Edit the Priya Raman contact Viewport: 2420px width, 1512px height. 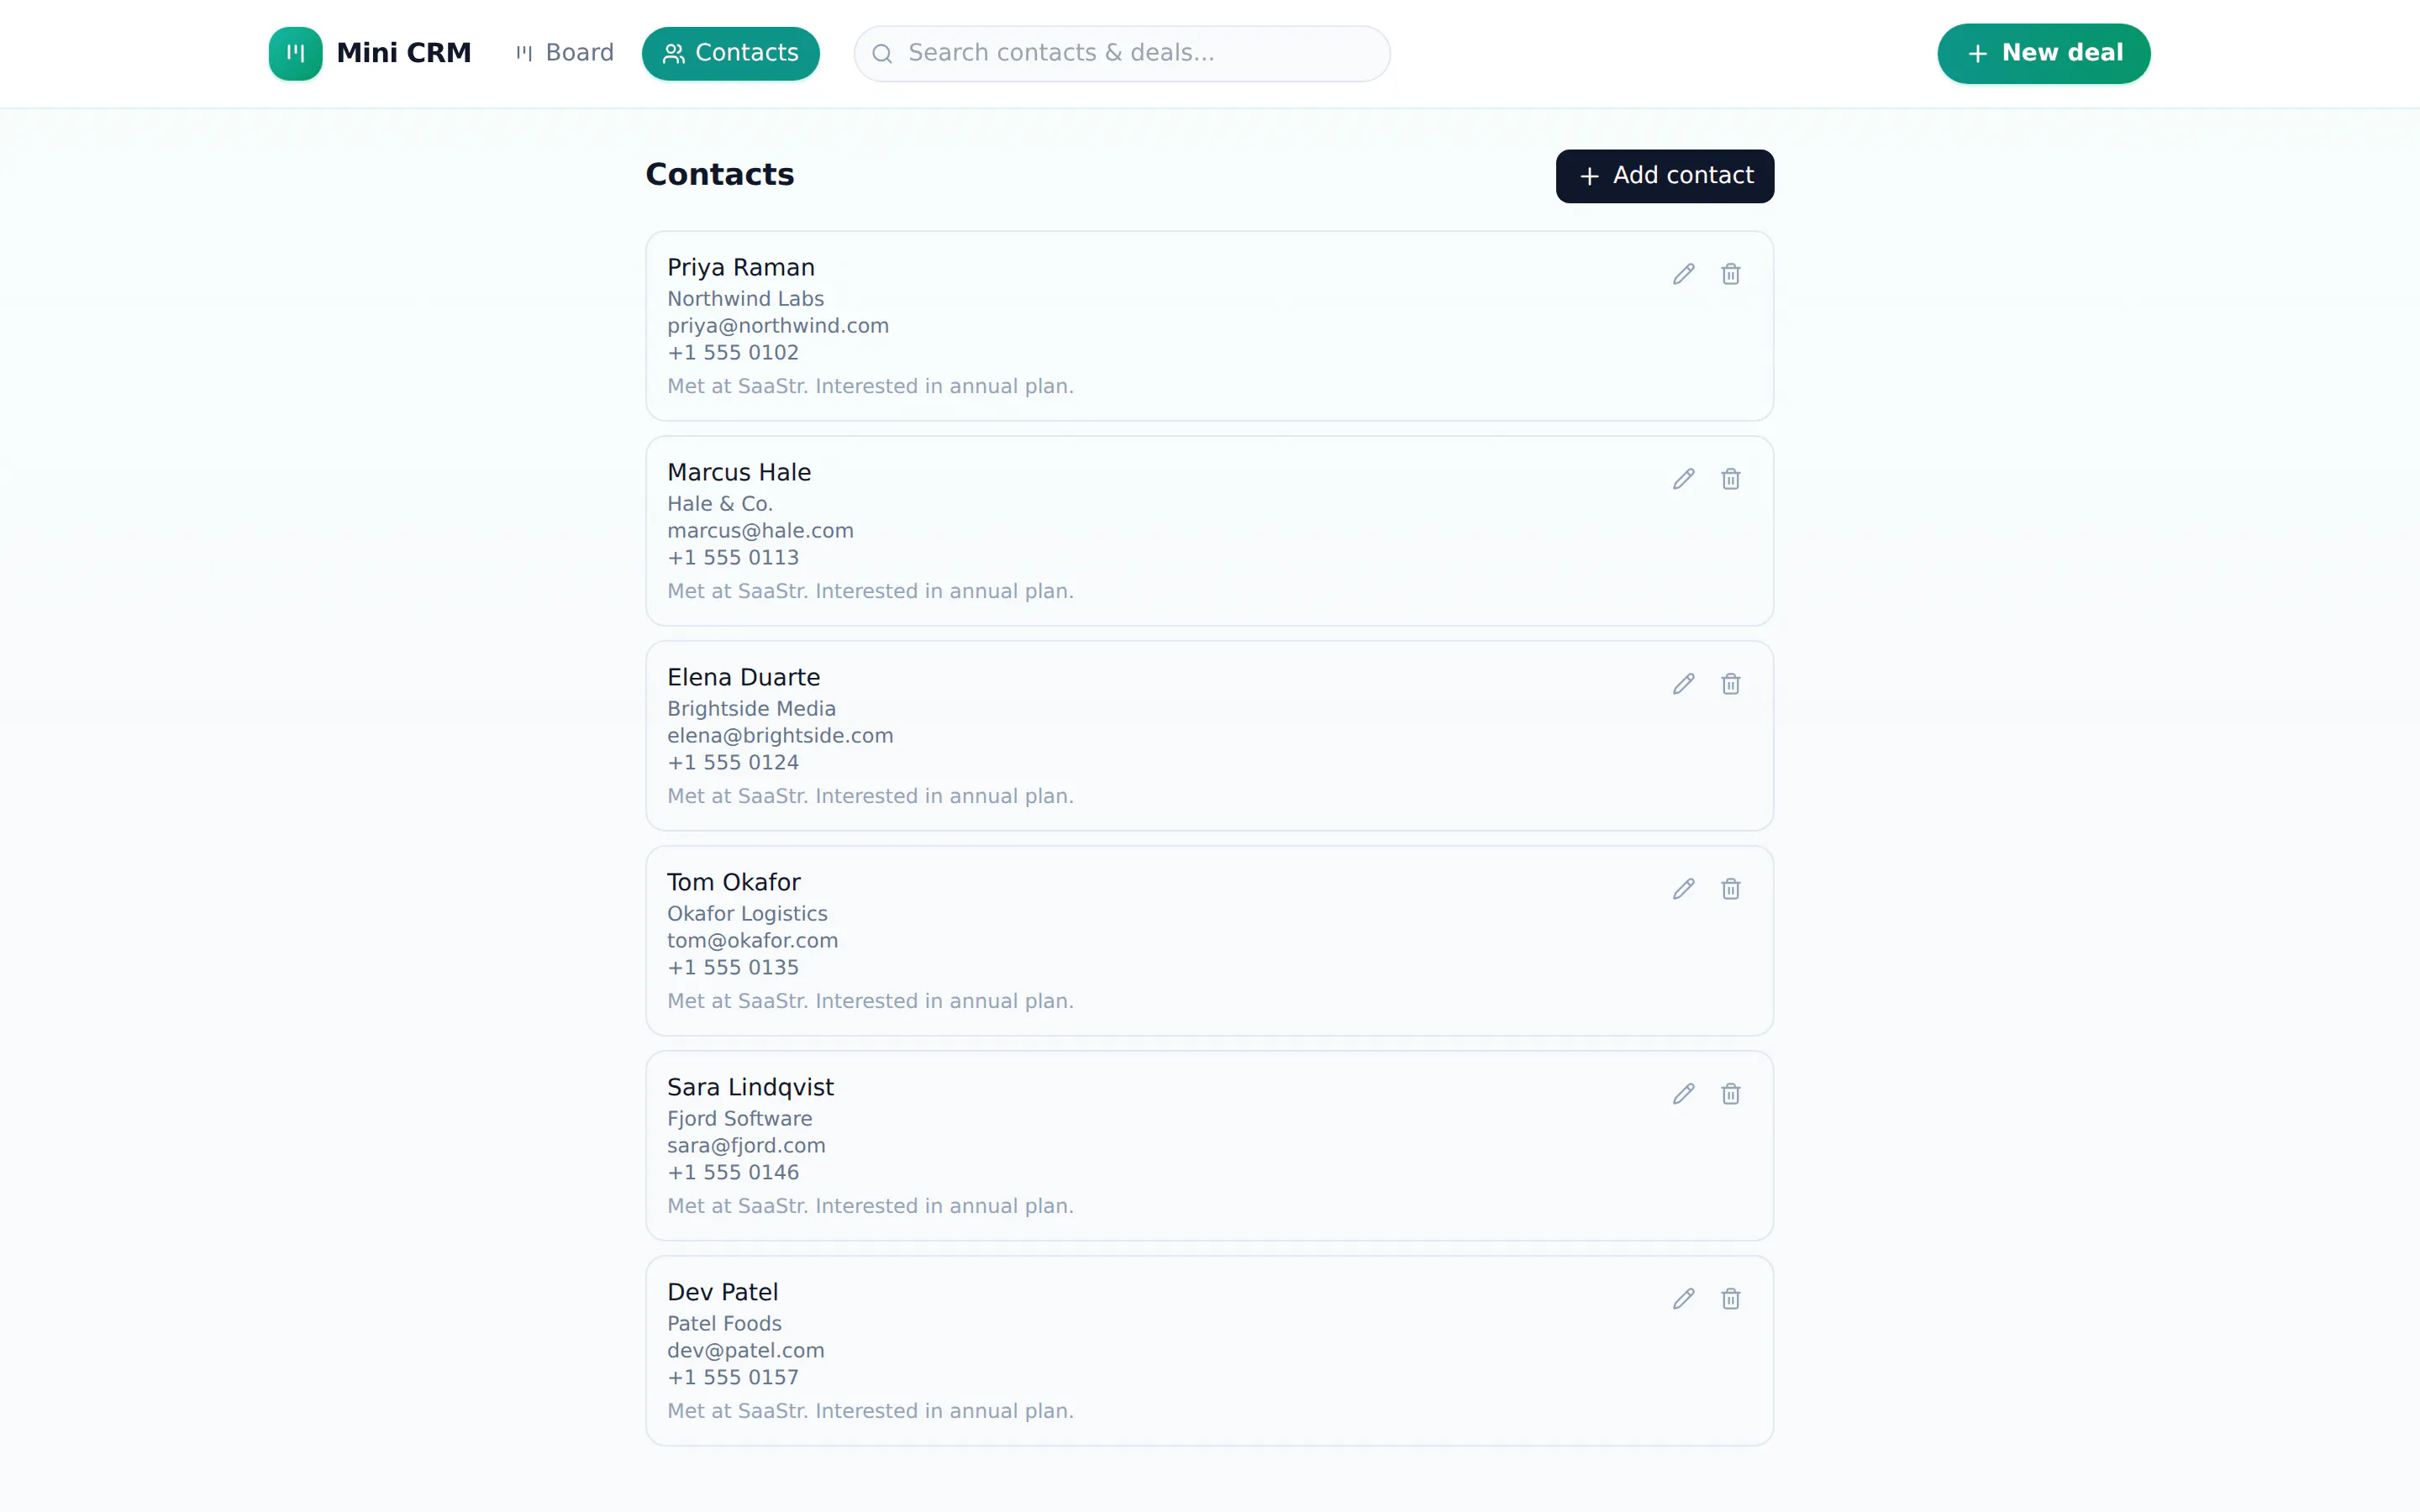(1683, 274)
